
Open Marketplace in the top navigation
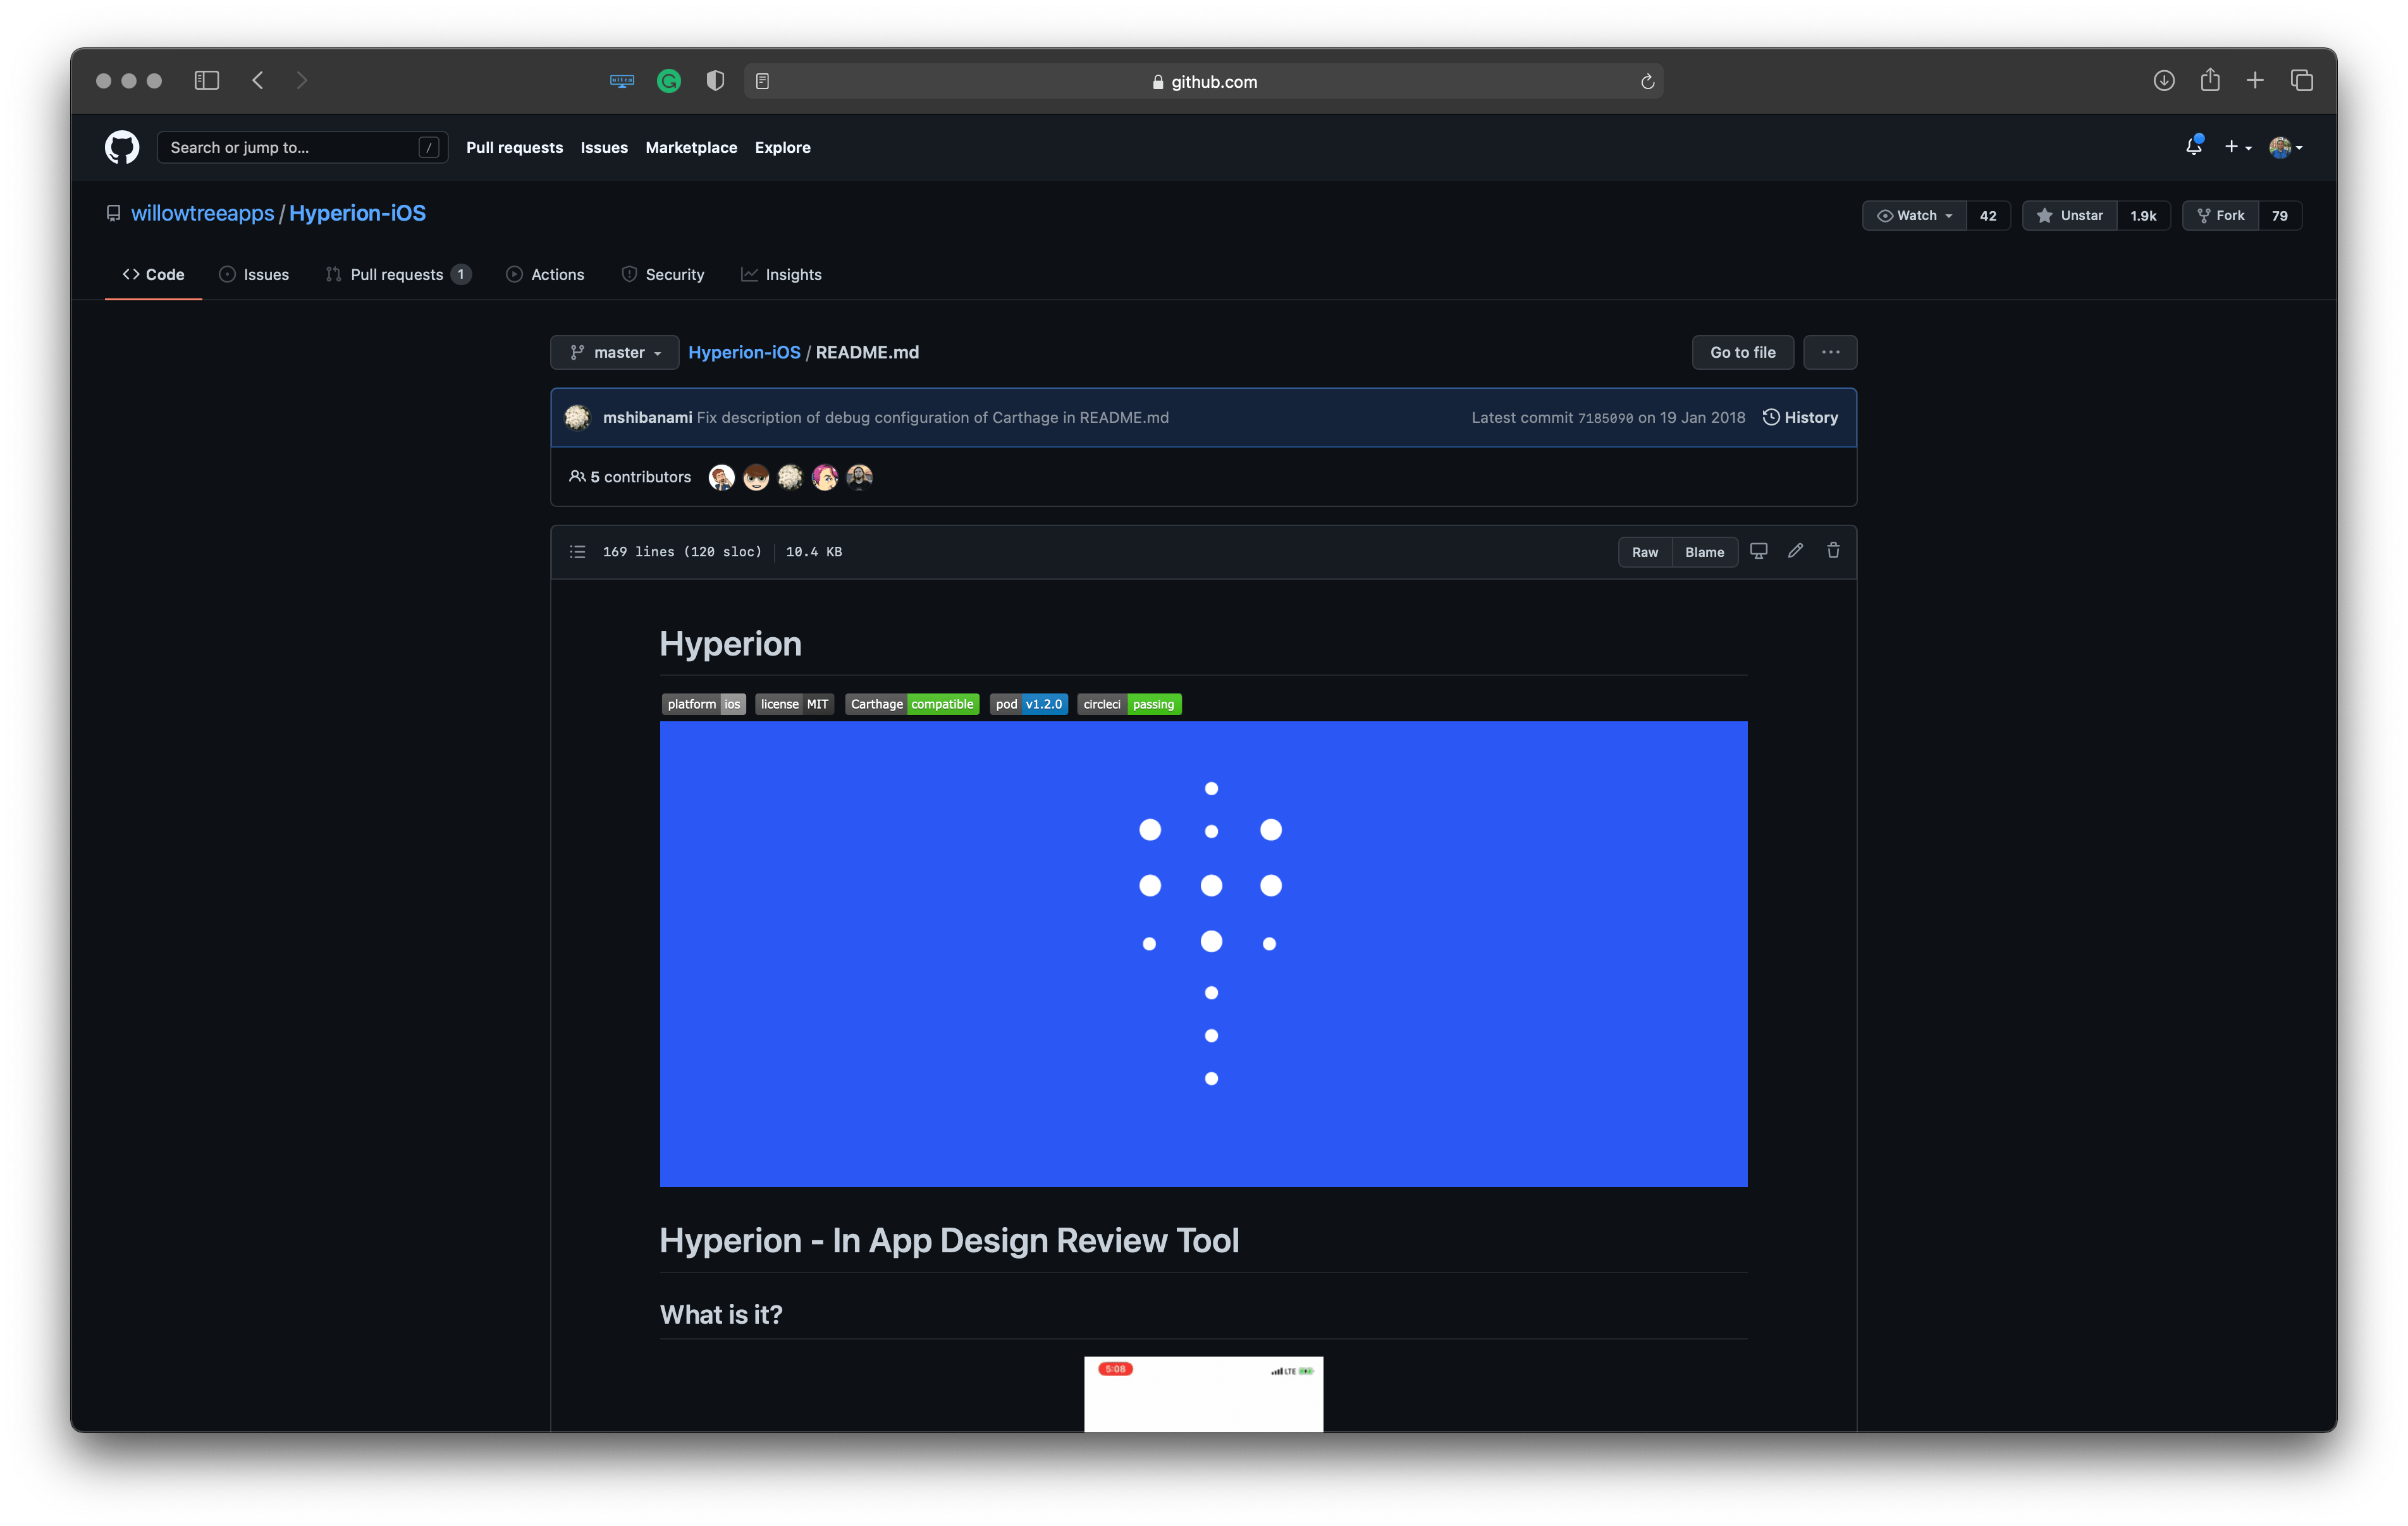click(x=691, y=147)
